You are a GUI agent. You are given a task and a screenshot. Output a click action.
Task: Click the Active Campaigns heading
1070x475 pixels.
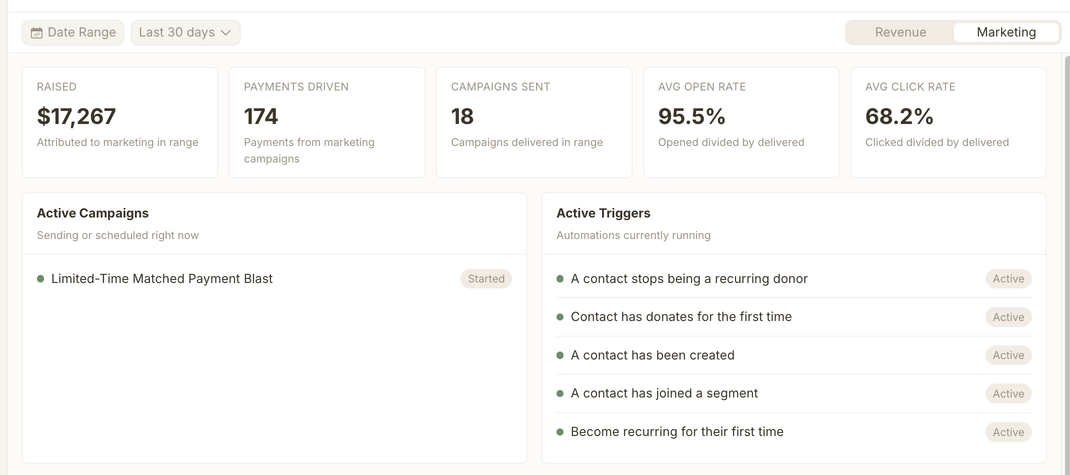93,213
